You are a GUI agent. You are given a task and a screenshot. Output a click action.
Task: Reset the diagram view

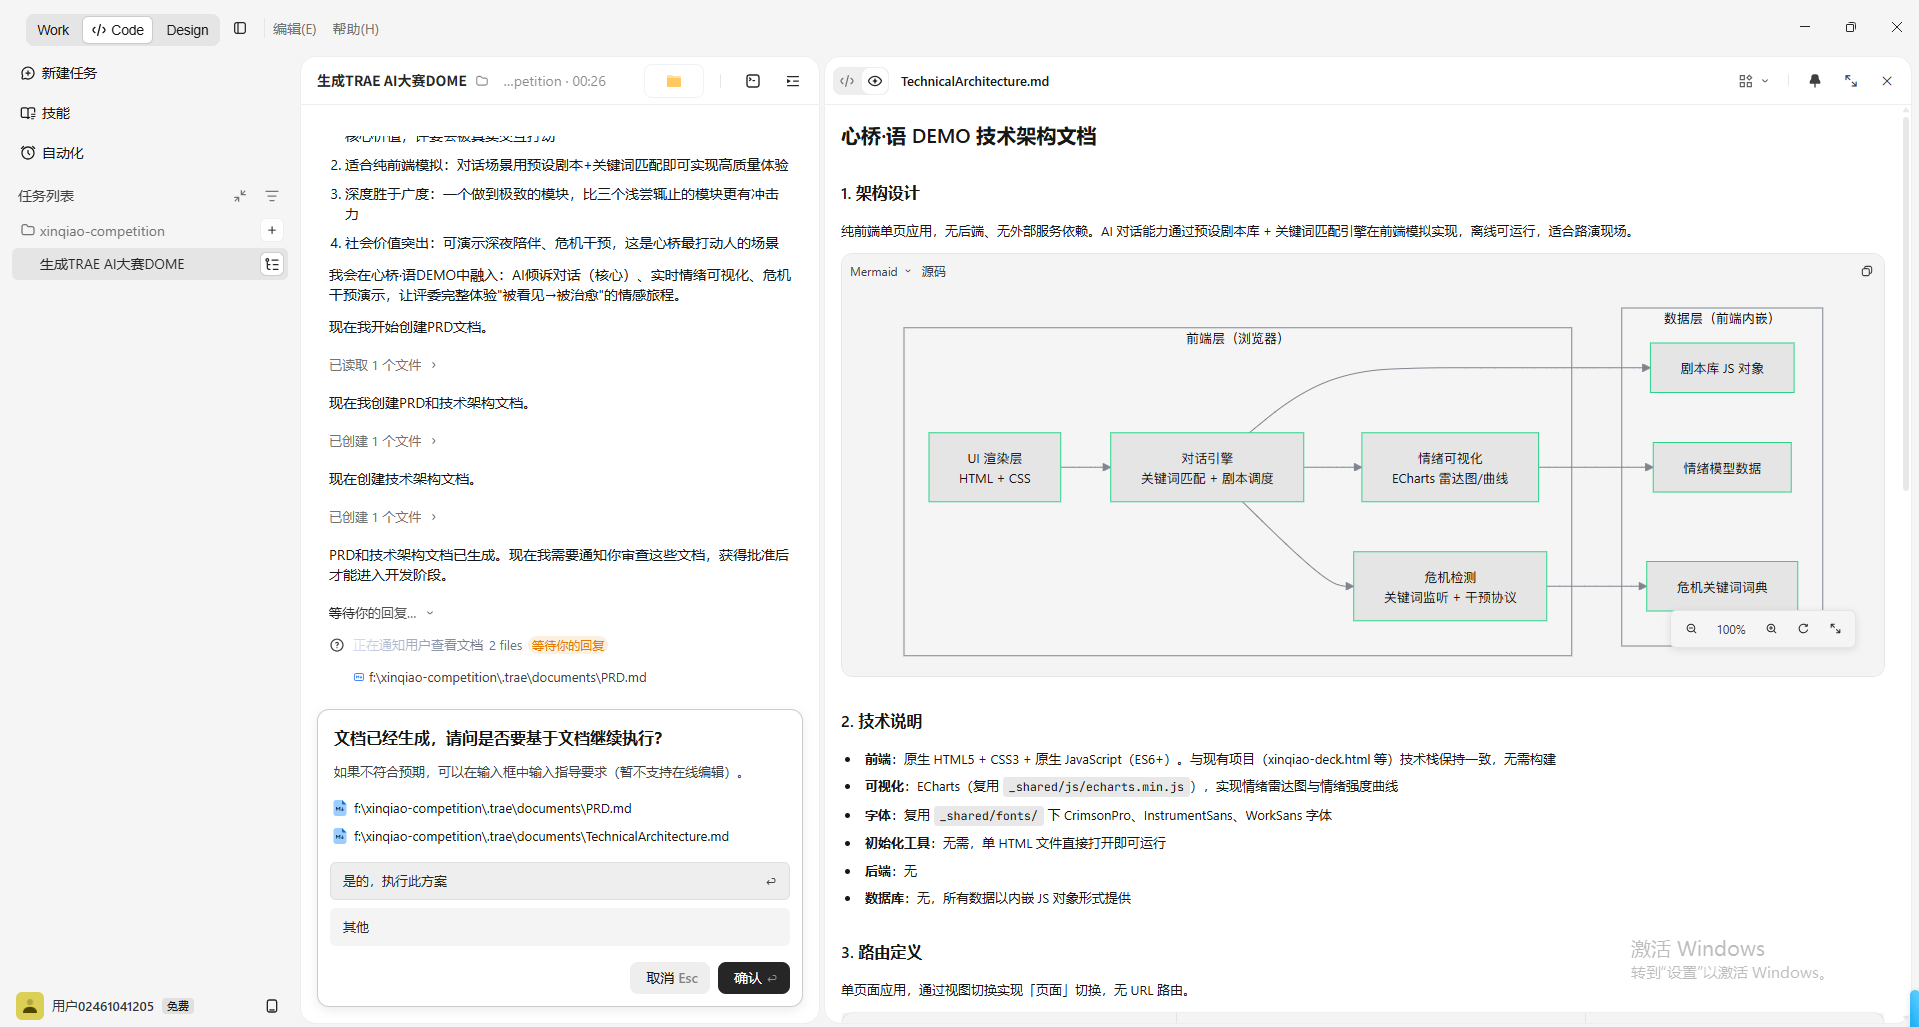point(1803,629)
